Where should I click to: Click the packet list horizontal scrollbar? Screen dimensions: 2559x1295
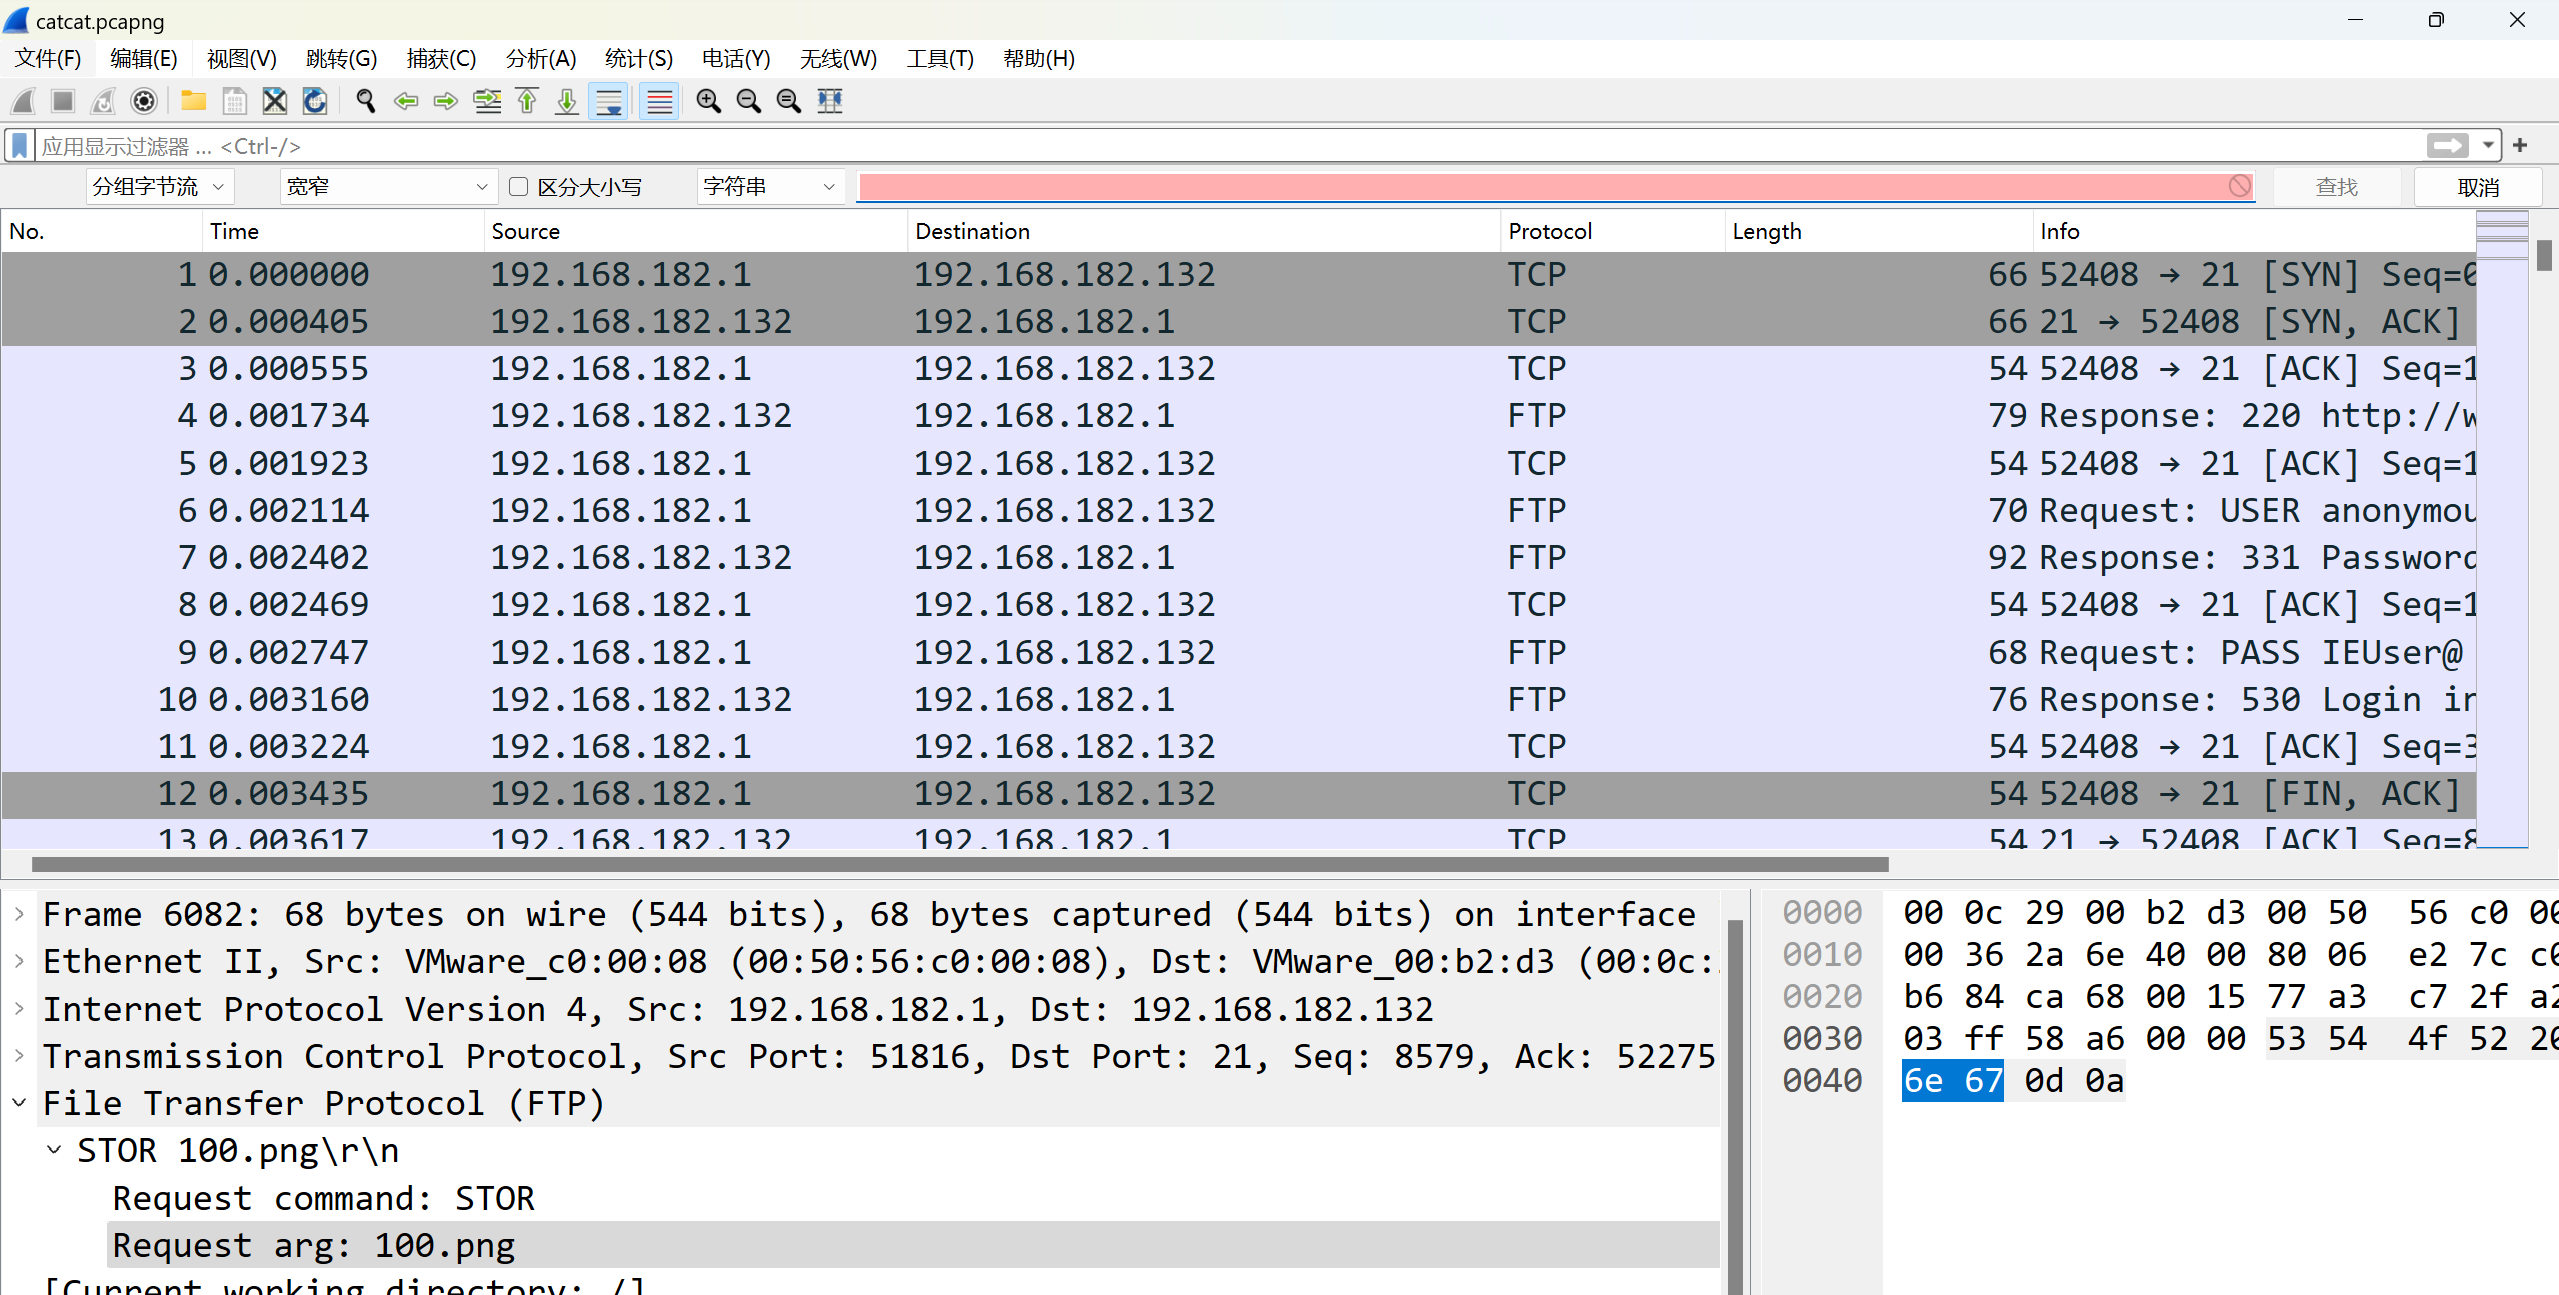(x=960, y=864)
